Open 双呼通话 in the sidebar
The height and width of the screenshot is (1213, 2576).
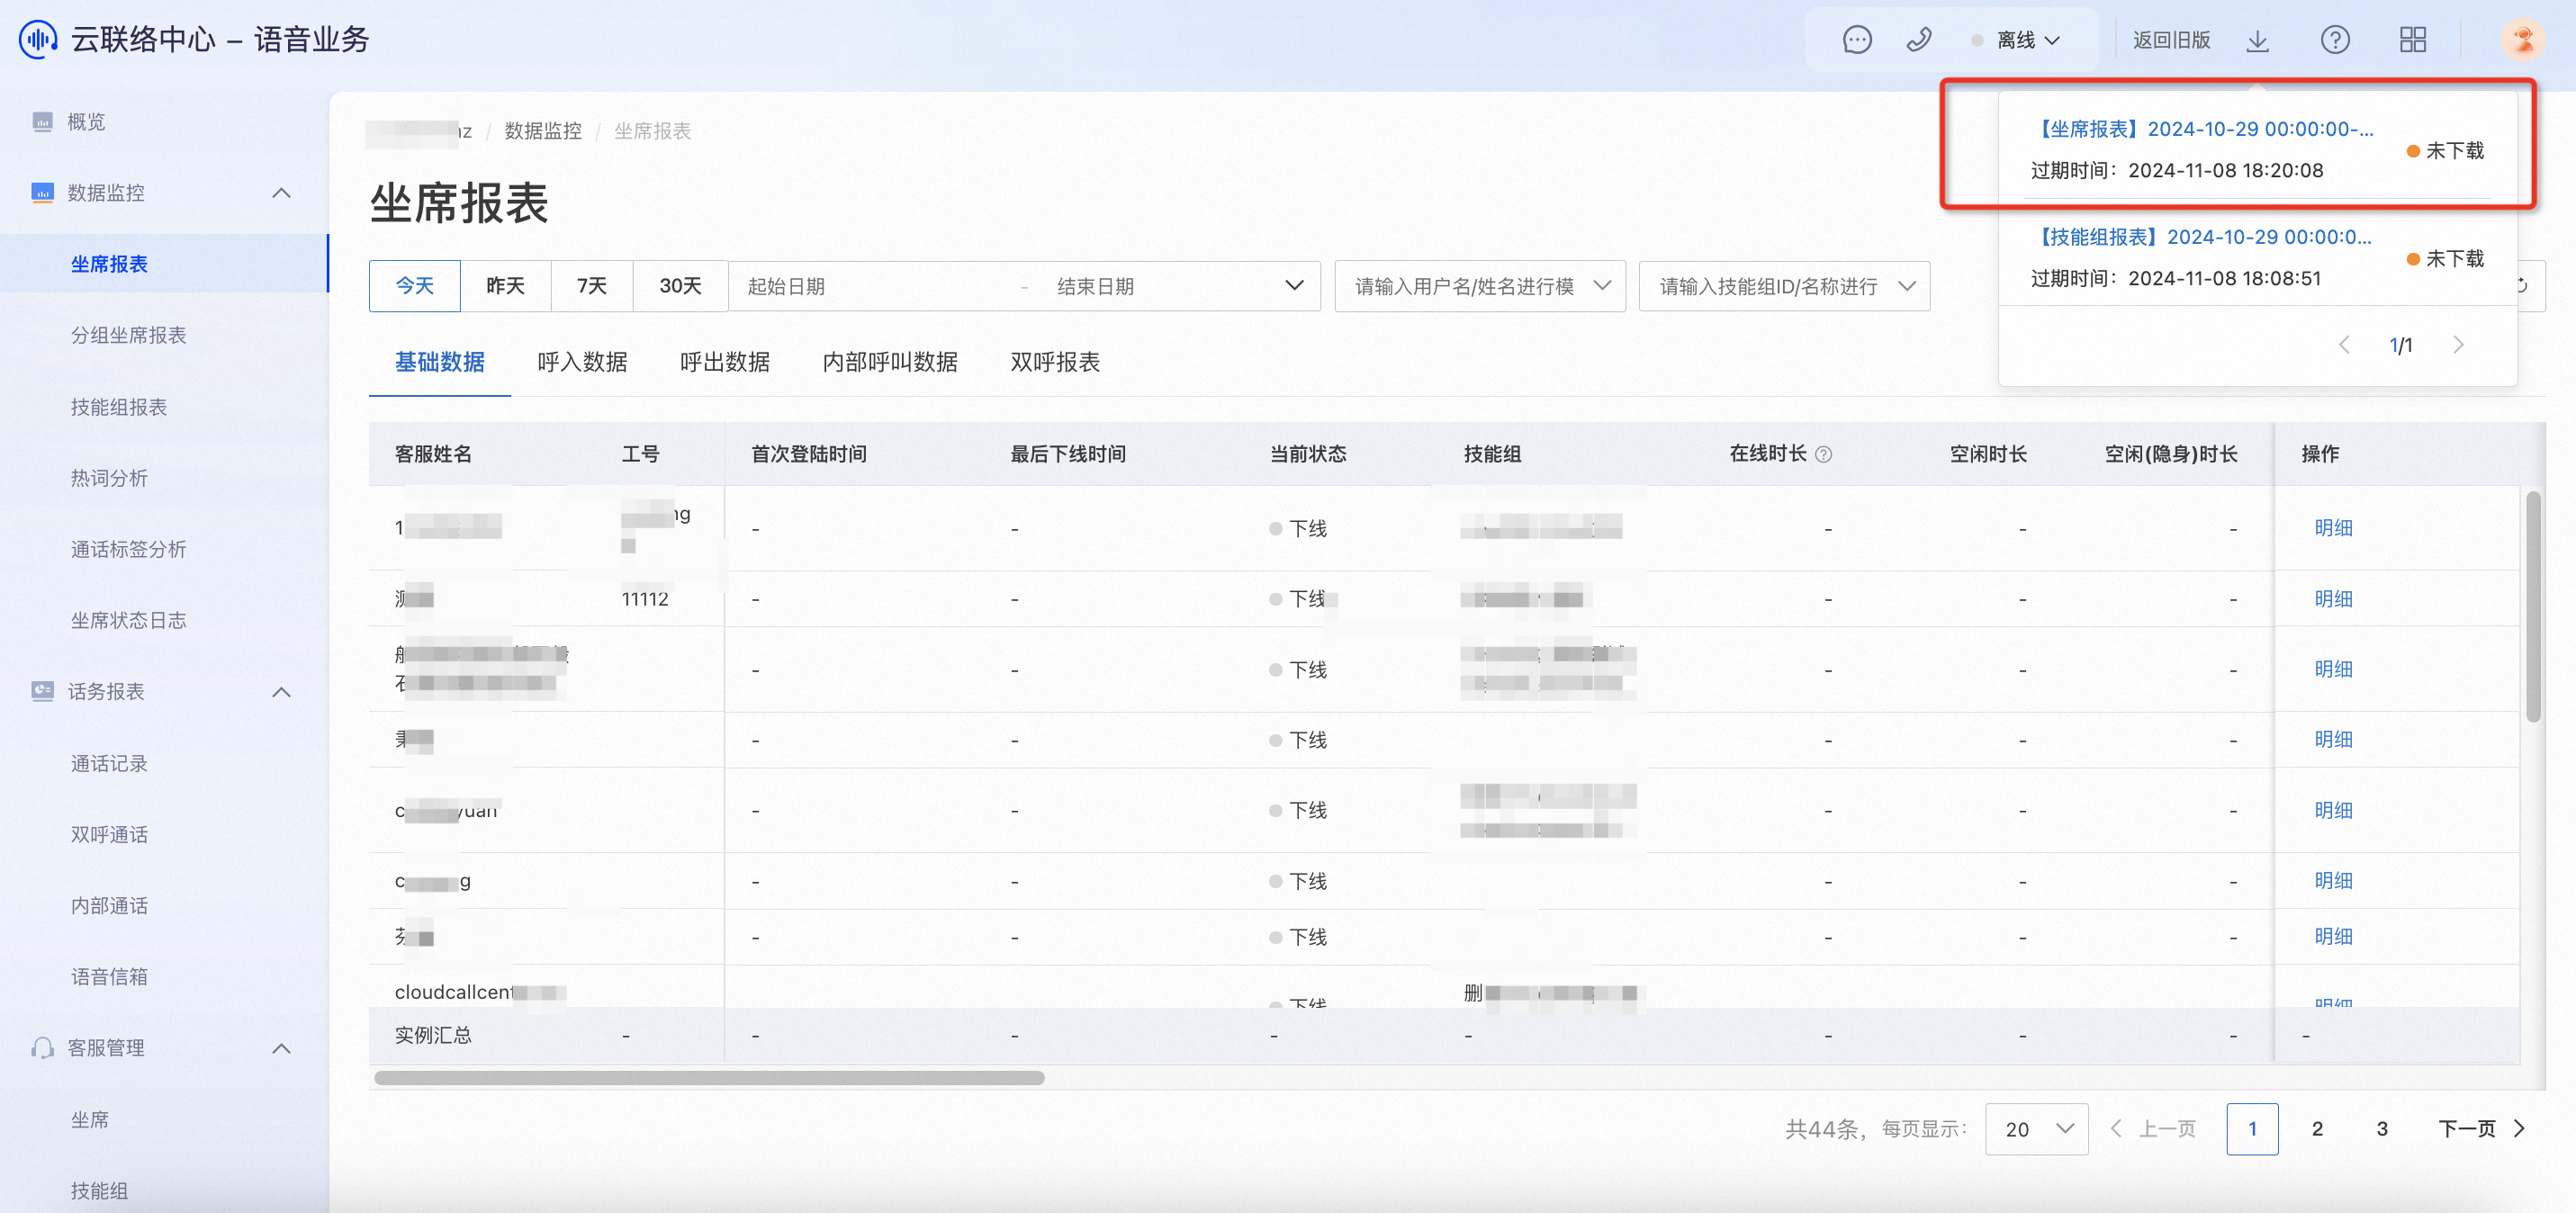click(x=108, y=835)
